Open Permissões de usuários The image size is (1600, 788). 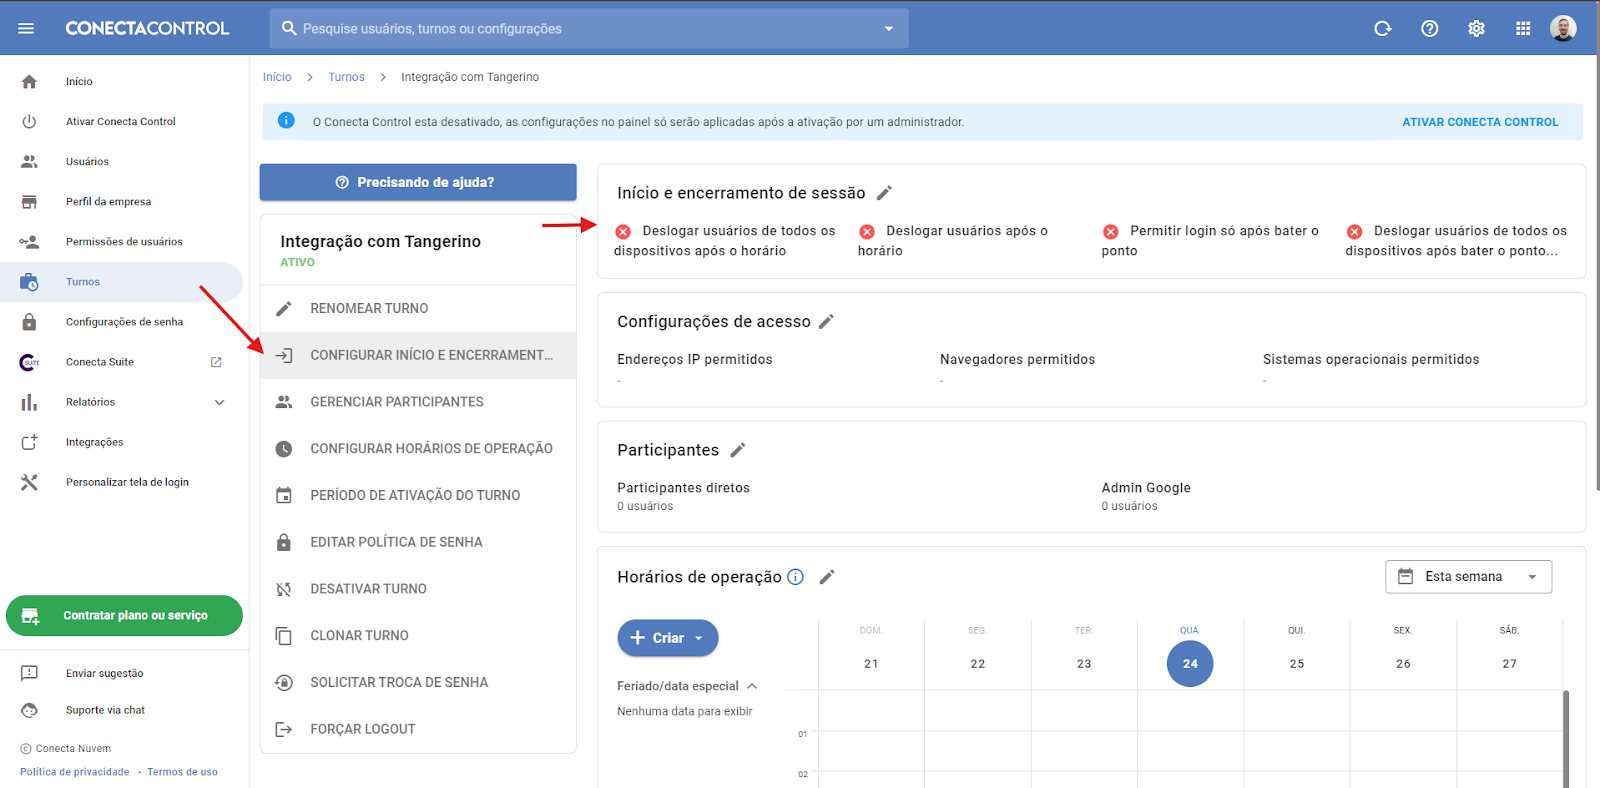[124, 242]
